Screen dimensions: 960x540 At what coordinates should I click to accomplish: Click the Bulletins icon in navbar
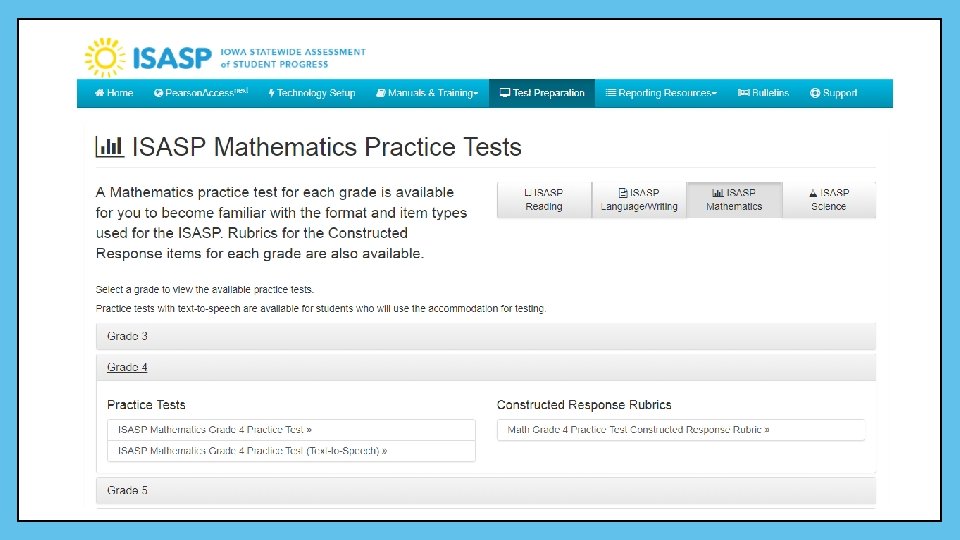click(x=743, y=93)
